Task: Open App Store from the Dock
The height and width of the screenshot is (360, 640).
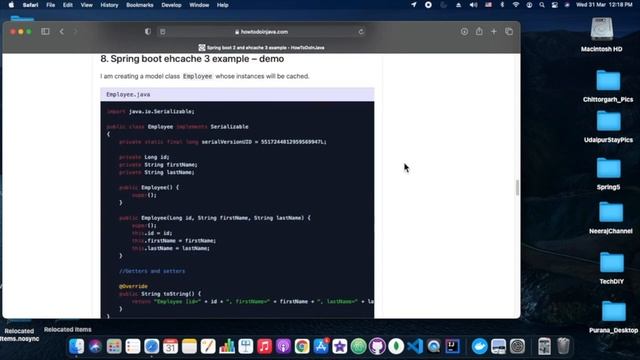Action: [321, 346]
